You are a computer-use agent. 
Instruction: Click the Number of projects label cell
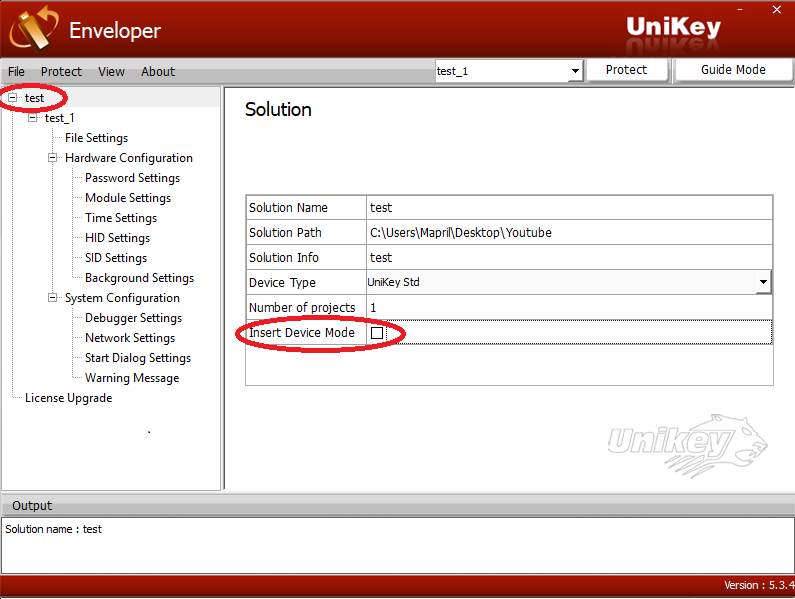pos(306,307)
